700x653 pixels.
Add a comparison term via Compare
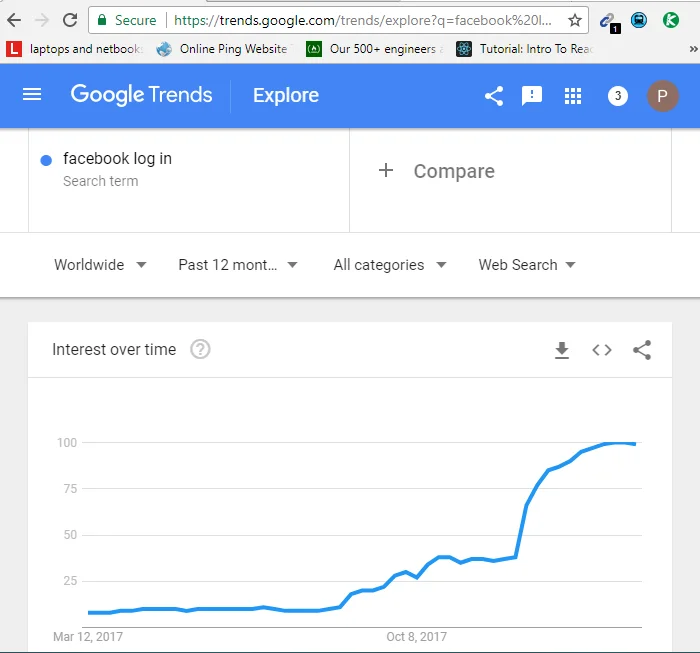[454, 171]
